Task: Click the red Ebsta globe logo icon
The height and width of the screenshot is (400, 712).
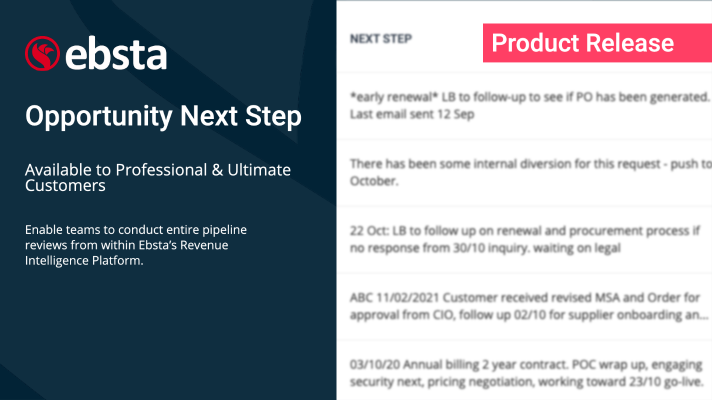Action: [41, 53]
